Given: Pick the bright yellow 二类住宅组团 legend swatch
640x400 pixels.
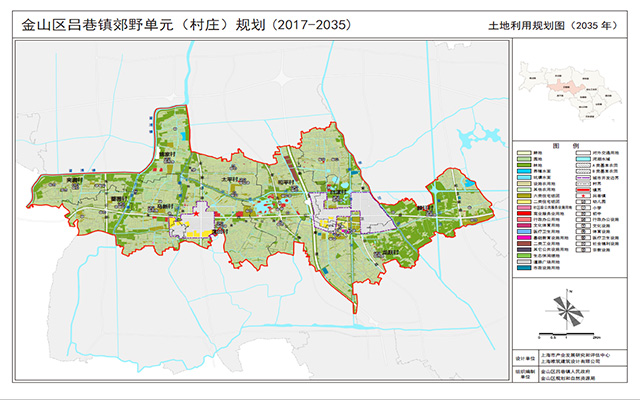Looking at the screenshot, I should pyautogui.click(x=524, y=202).
